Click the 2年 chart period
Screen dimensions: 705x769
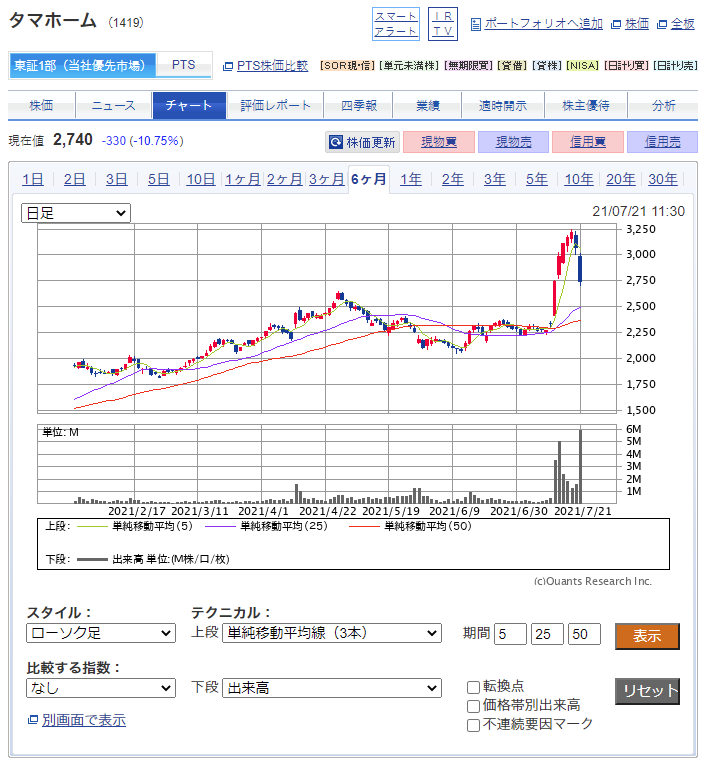453,179
